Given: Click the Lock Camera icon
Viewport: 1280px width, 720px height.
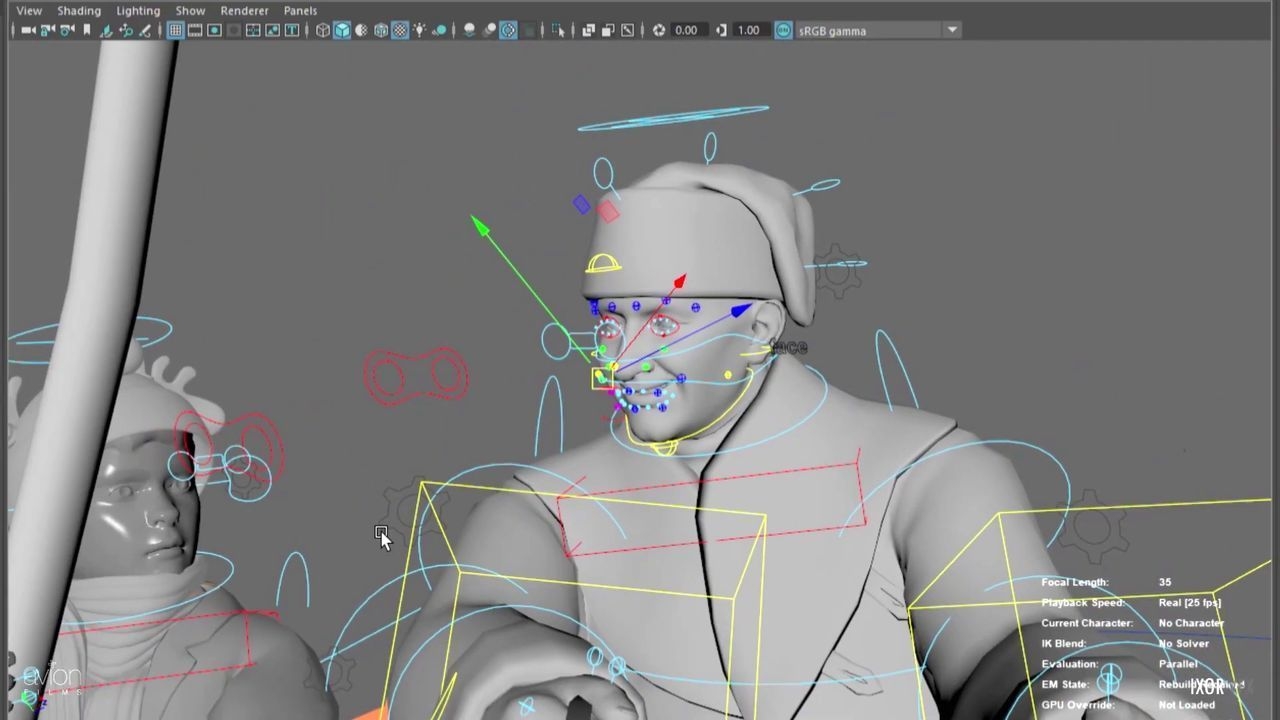Looking at the screenshot, I should pyautogui.click(x=47, y=30).
